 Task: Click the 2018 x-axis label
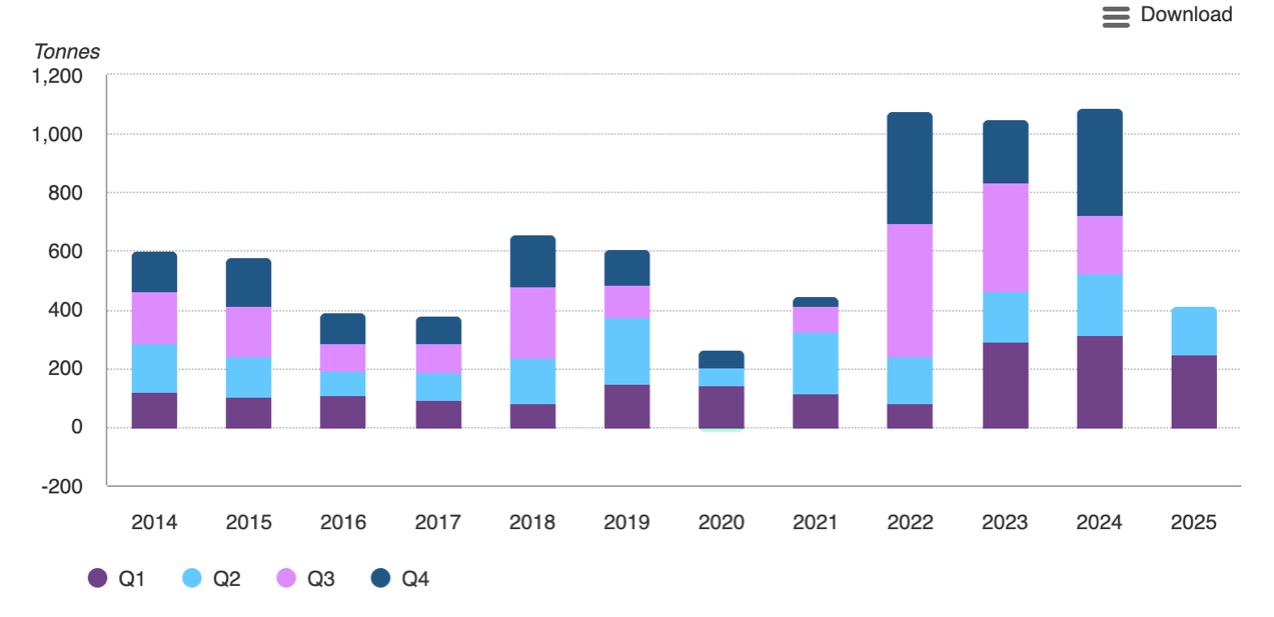(532, 523)
